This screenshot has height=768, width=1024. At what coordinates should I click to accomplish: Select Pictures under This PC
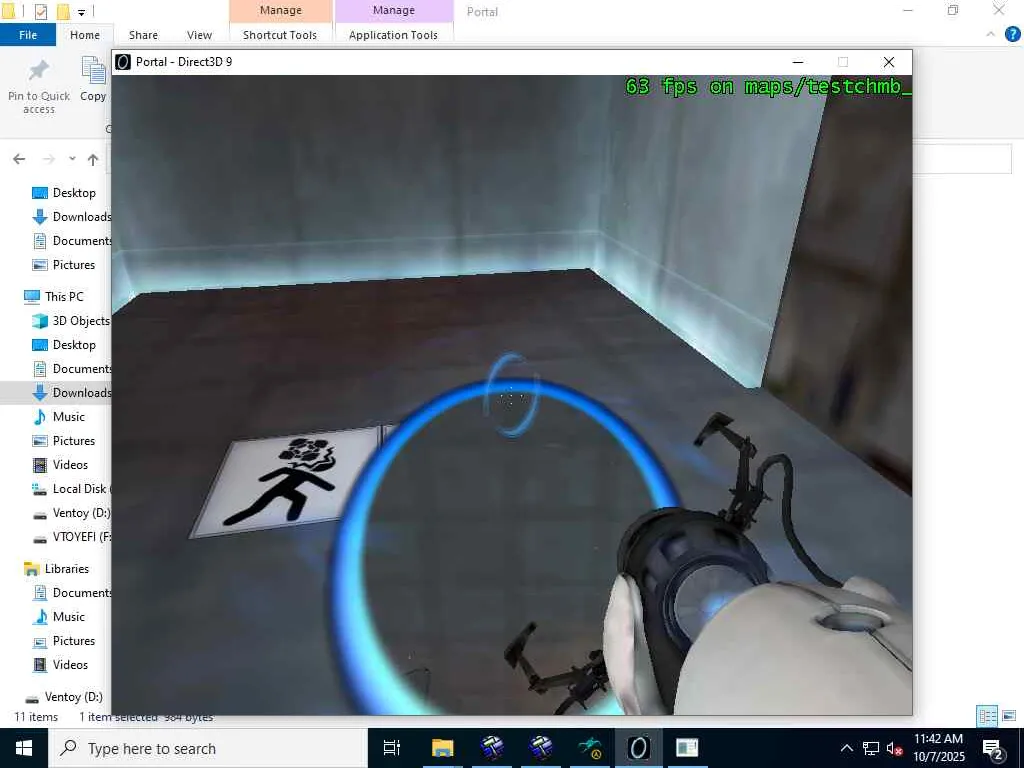pos(64,441)
